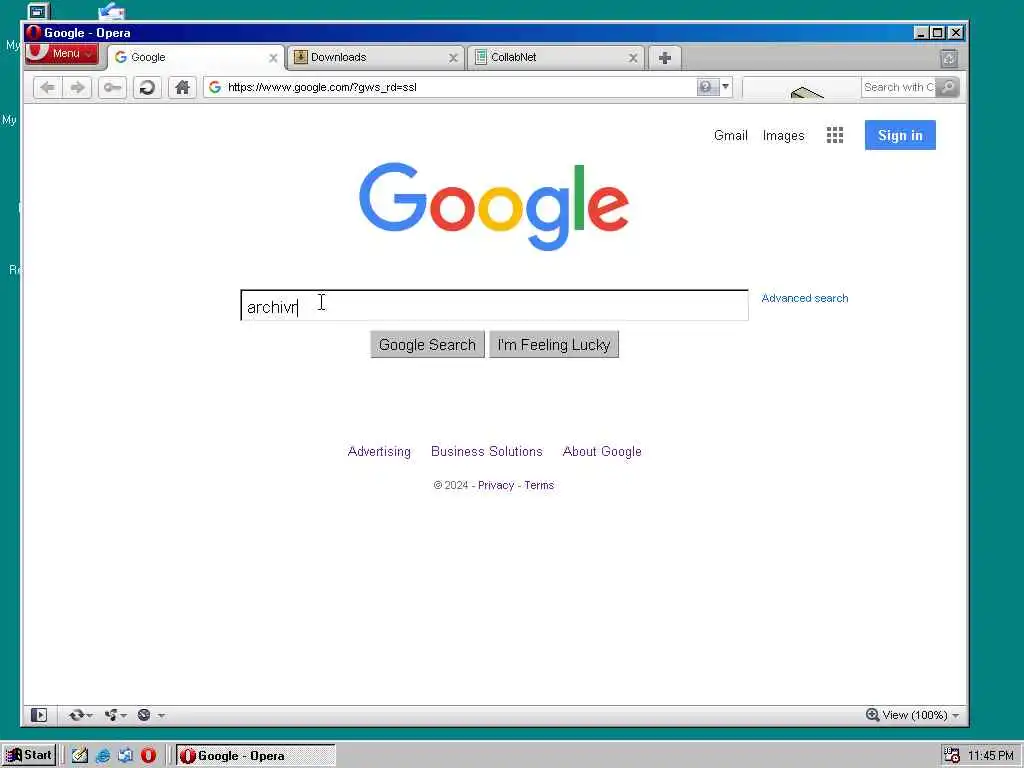This screenshot has height=768, width=1024.
Task: Click the Google search text box
Action: pos(494,306)
